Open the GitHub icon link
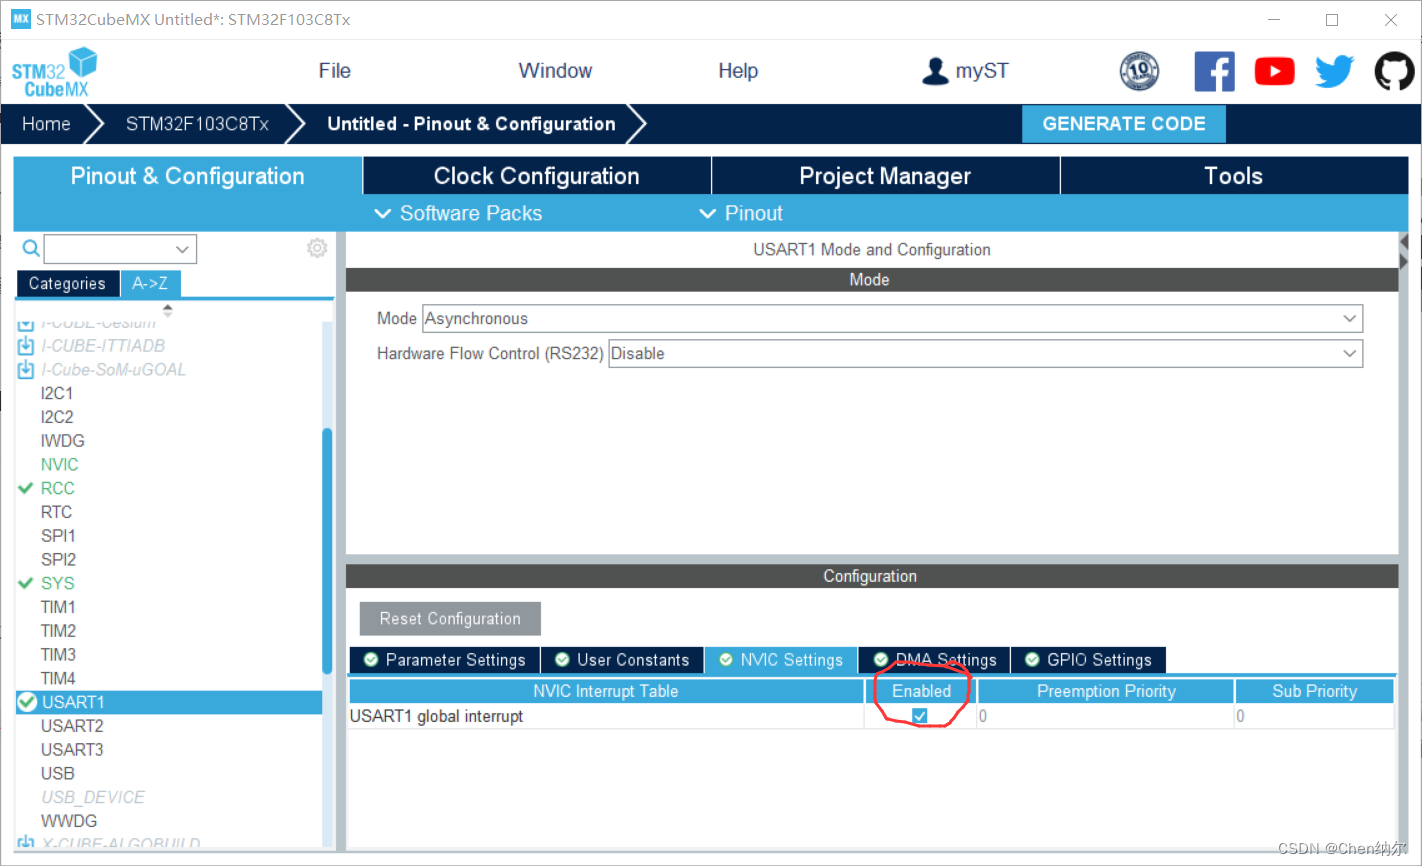This screenshot has height=866, width=1422. pos(1394,71)
